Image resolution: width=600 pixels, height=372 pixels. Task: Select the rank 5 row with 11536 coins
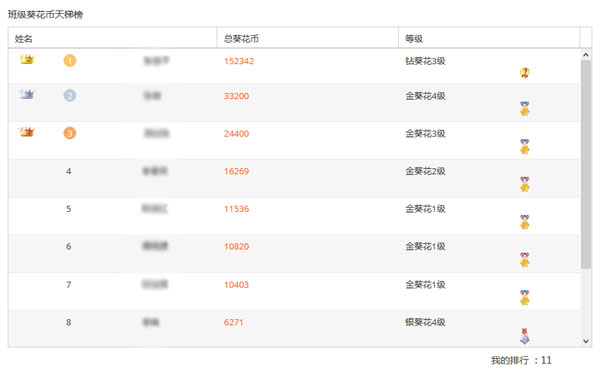pos(294,217)
